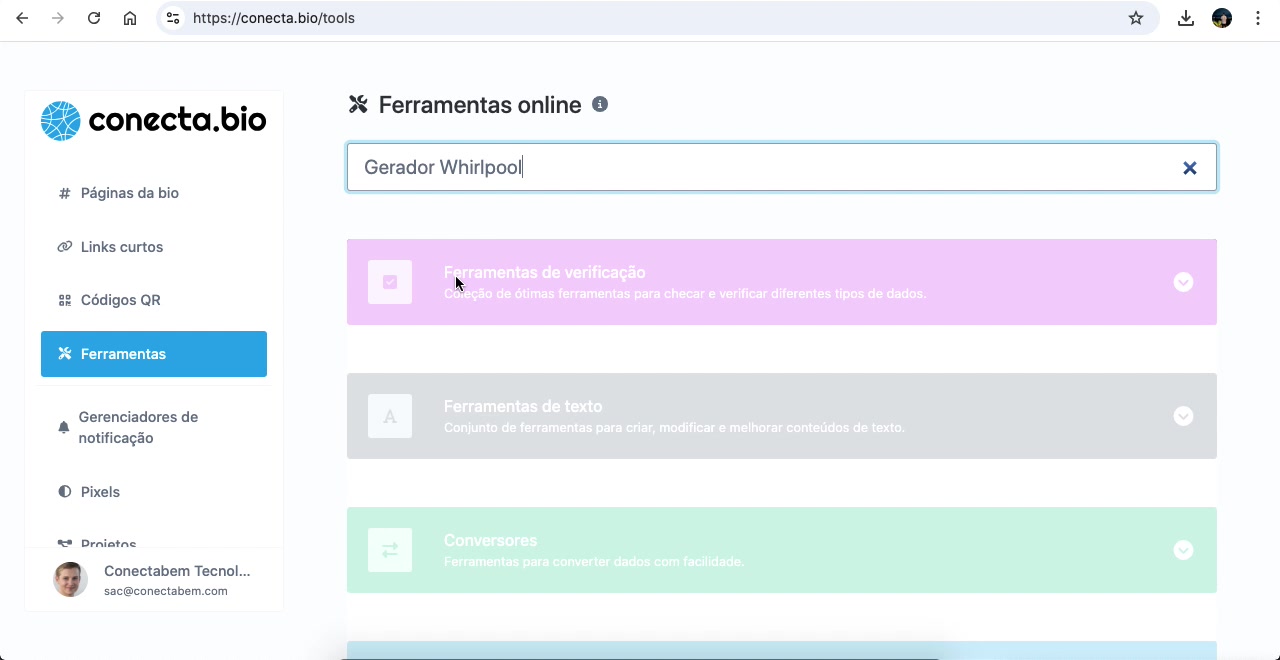1280x660 pixels.
Task: Clear the search field with X icon
Action: click(x=1189, y=168)
